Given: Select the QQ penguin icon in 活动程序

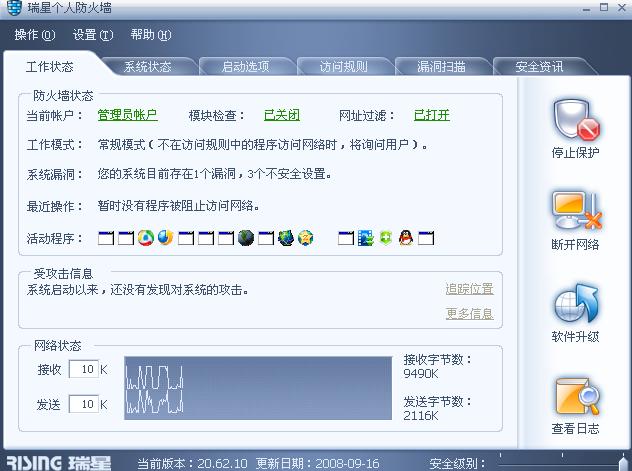Looking at the screenshot, I should coord(406,238).
